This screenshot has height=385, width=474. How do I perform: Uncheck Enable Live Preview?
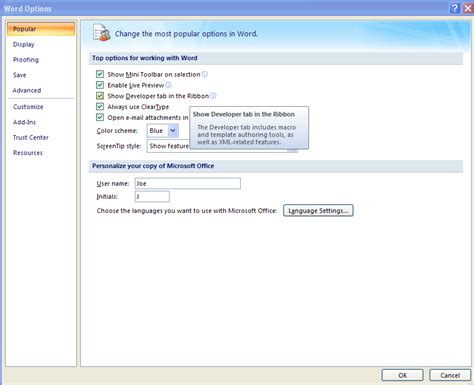coord(100,85)
